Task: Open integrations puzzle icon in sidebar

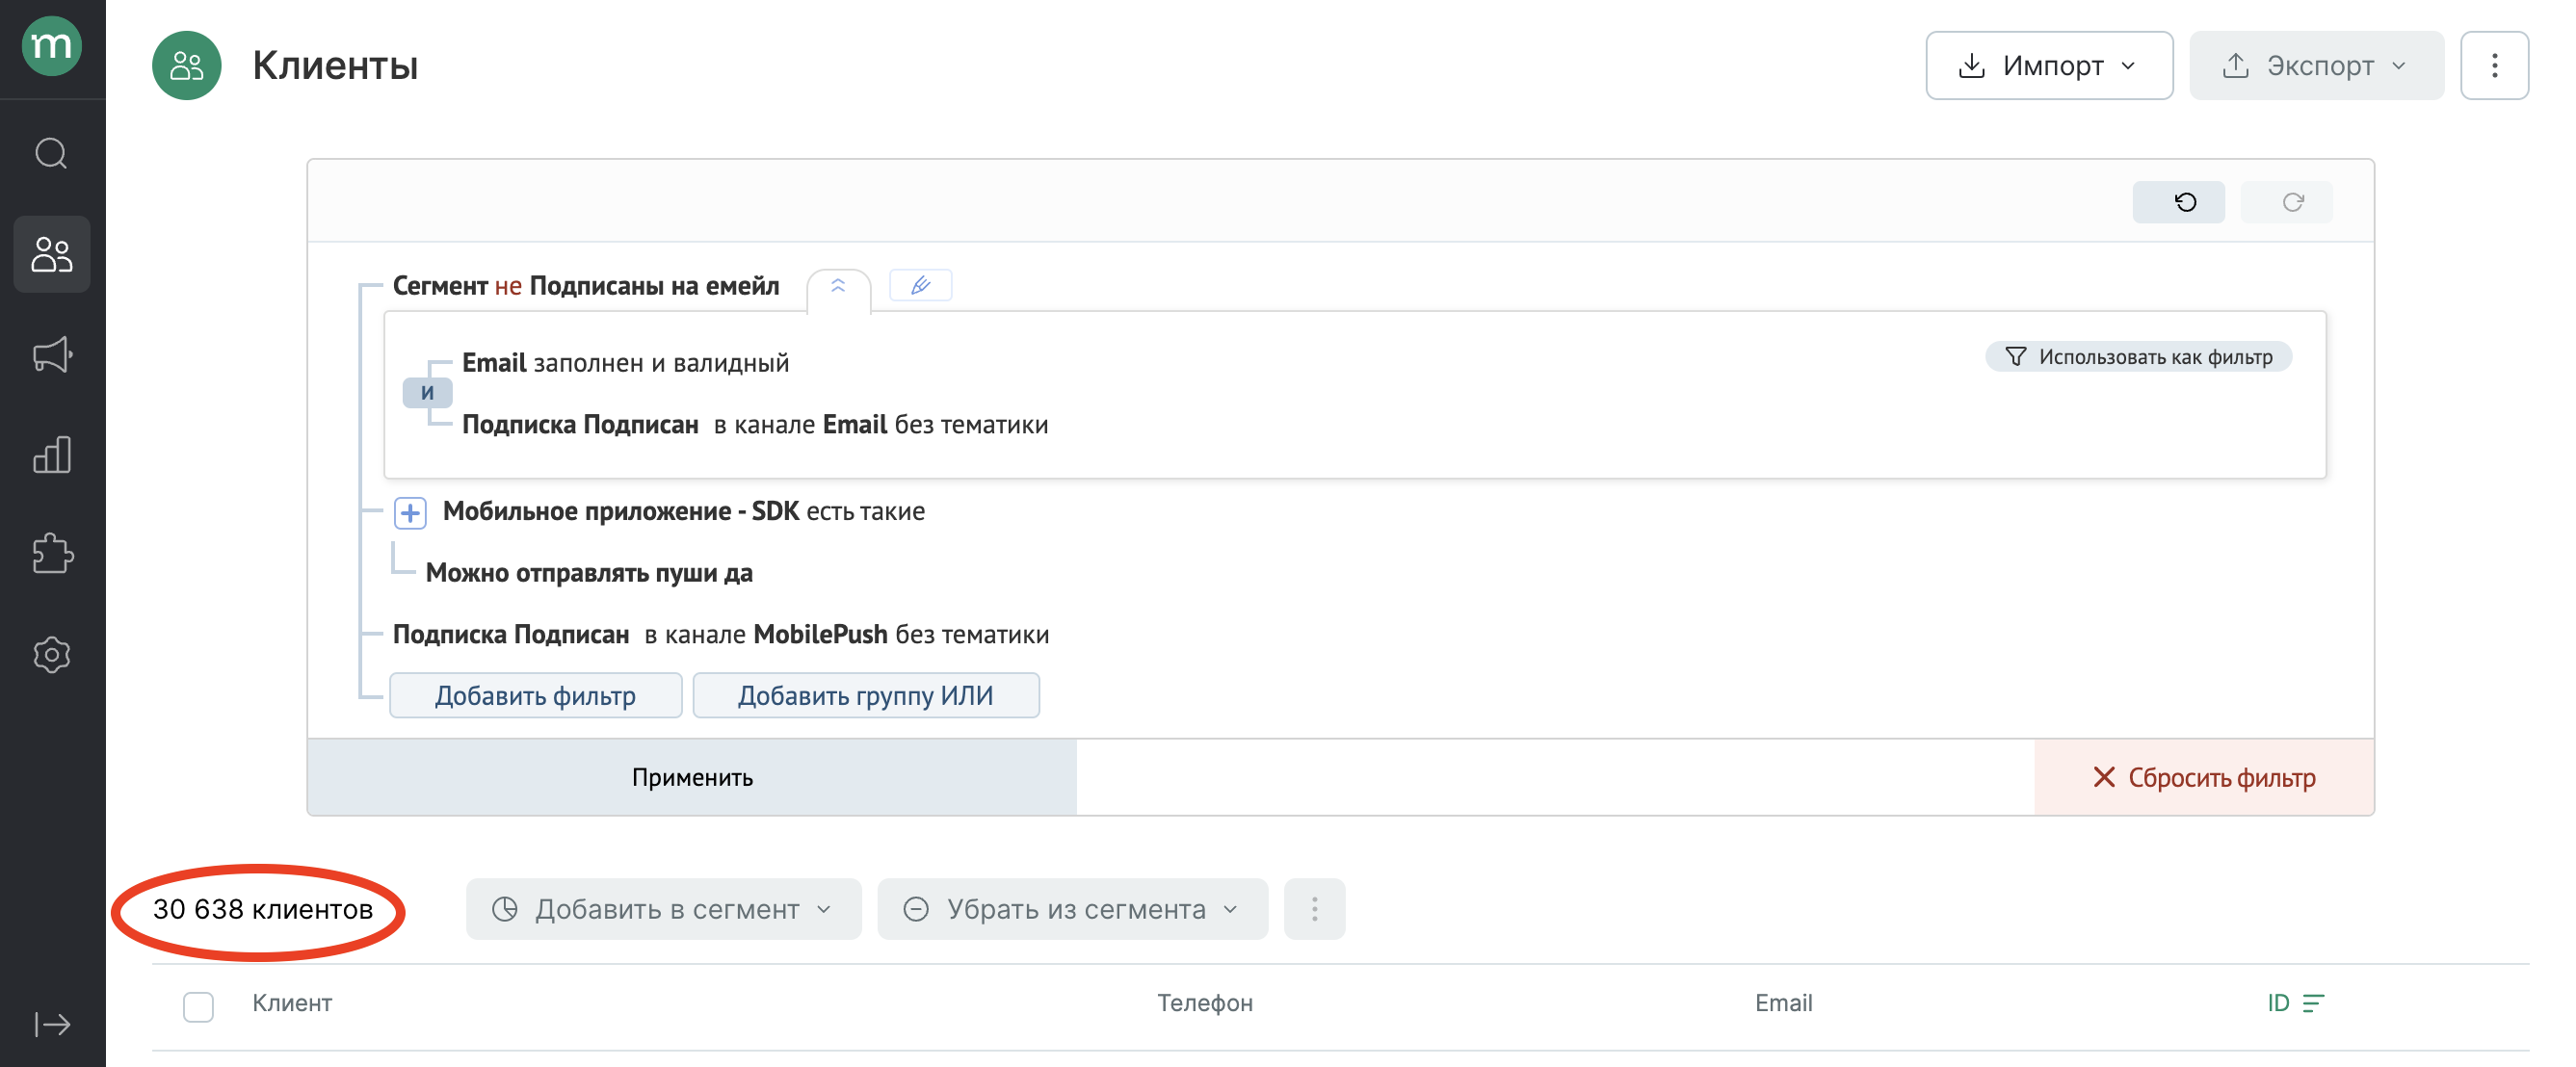Action: tap(52, 554)
